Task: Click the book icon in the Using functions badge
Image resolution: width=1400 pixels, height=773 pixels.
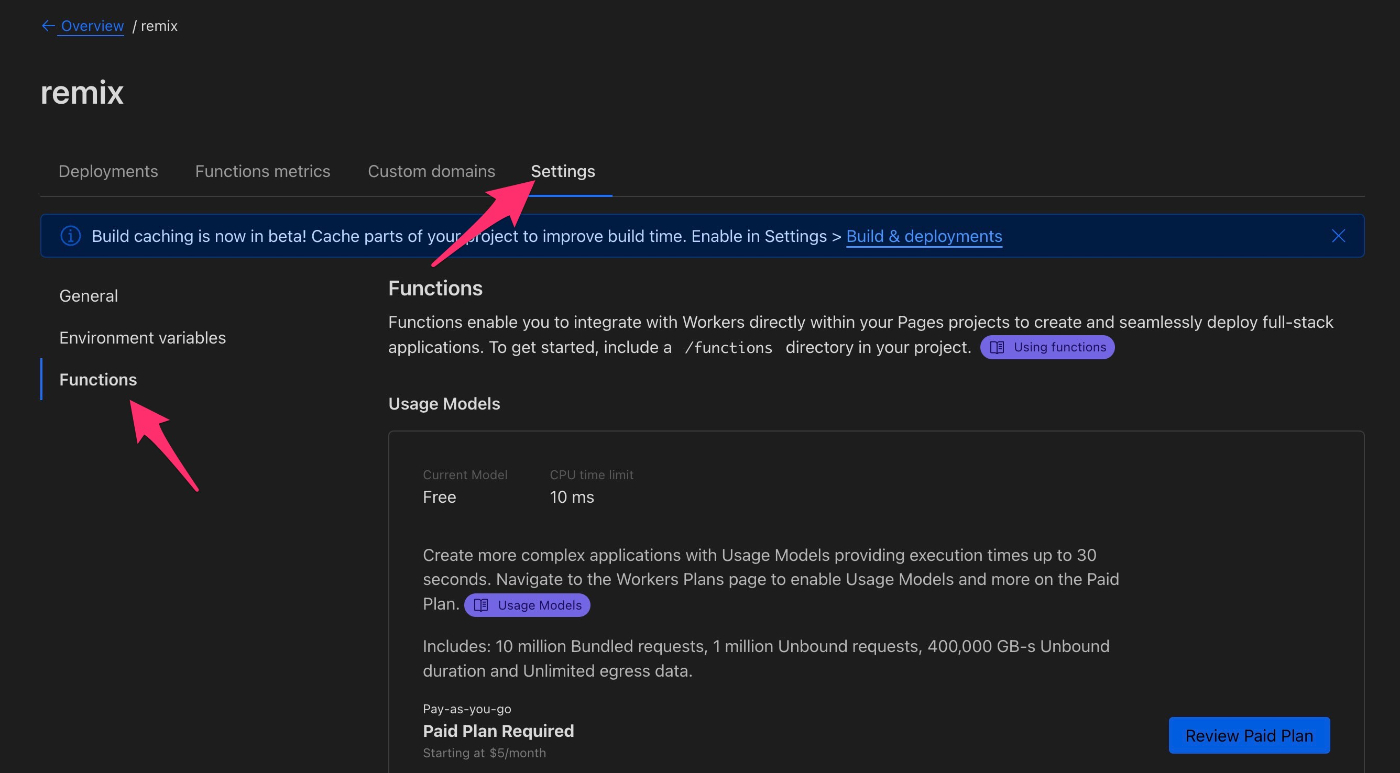Action: (x=997, y=347)
